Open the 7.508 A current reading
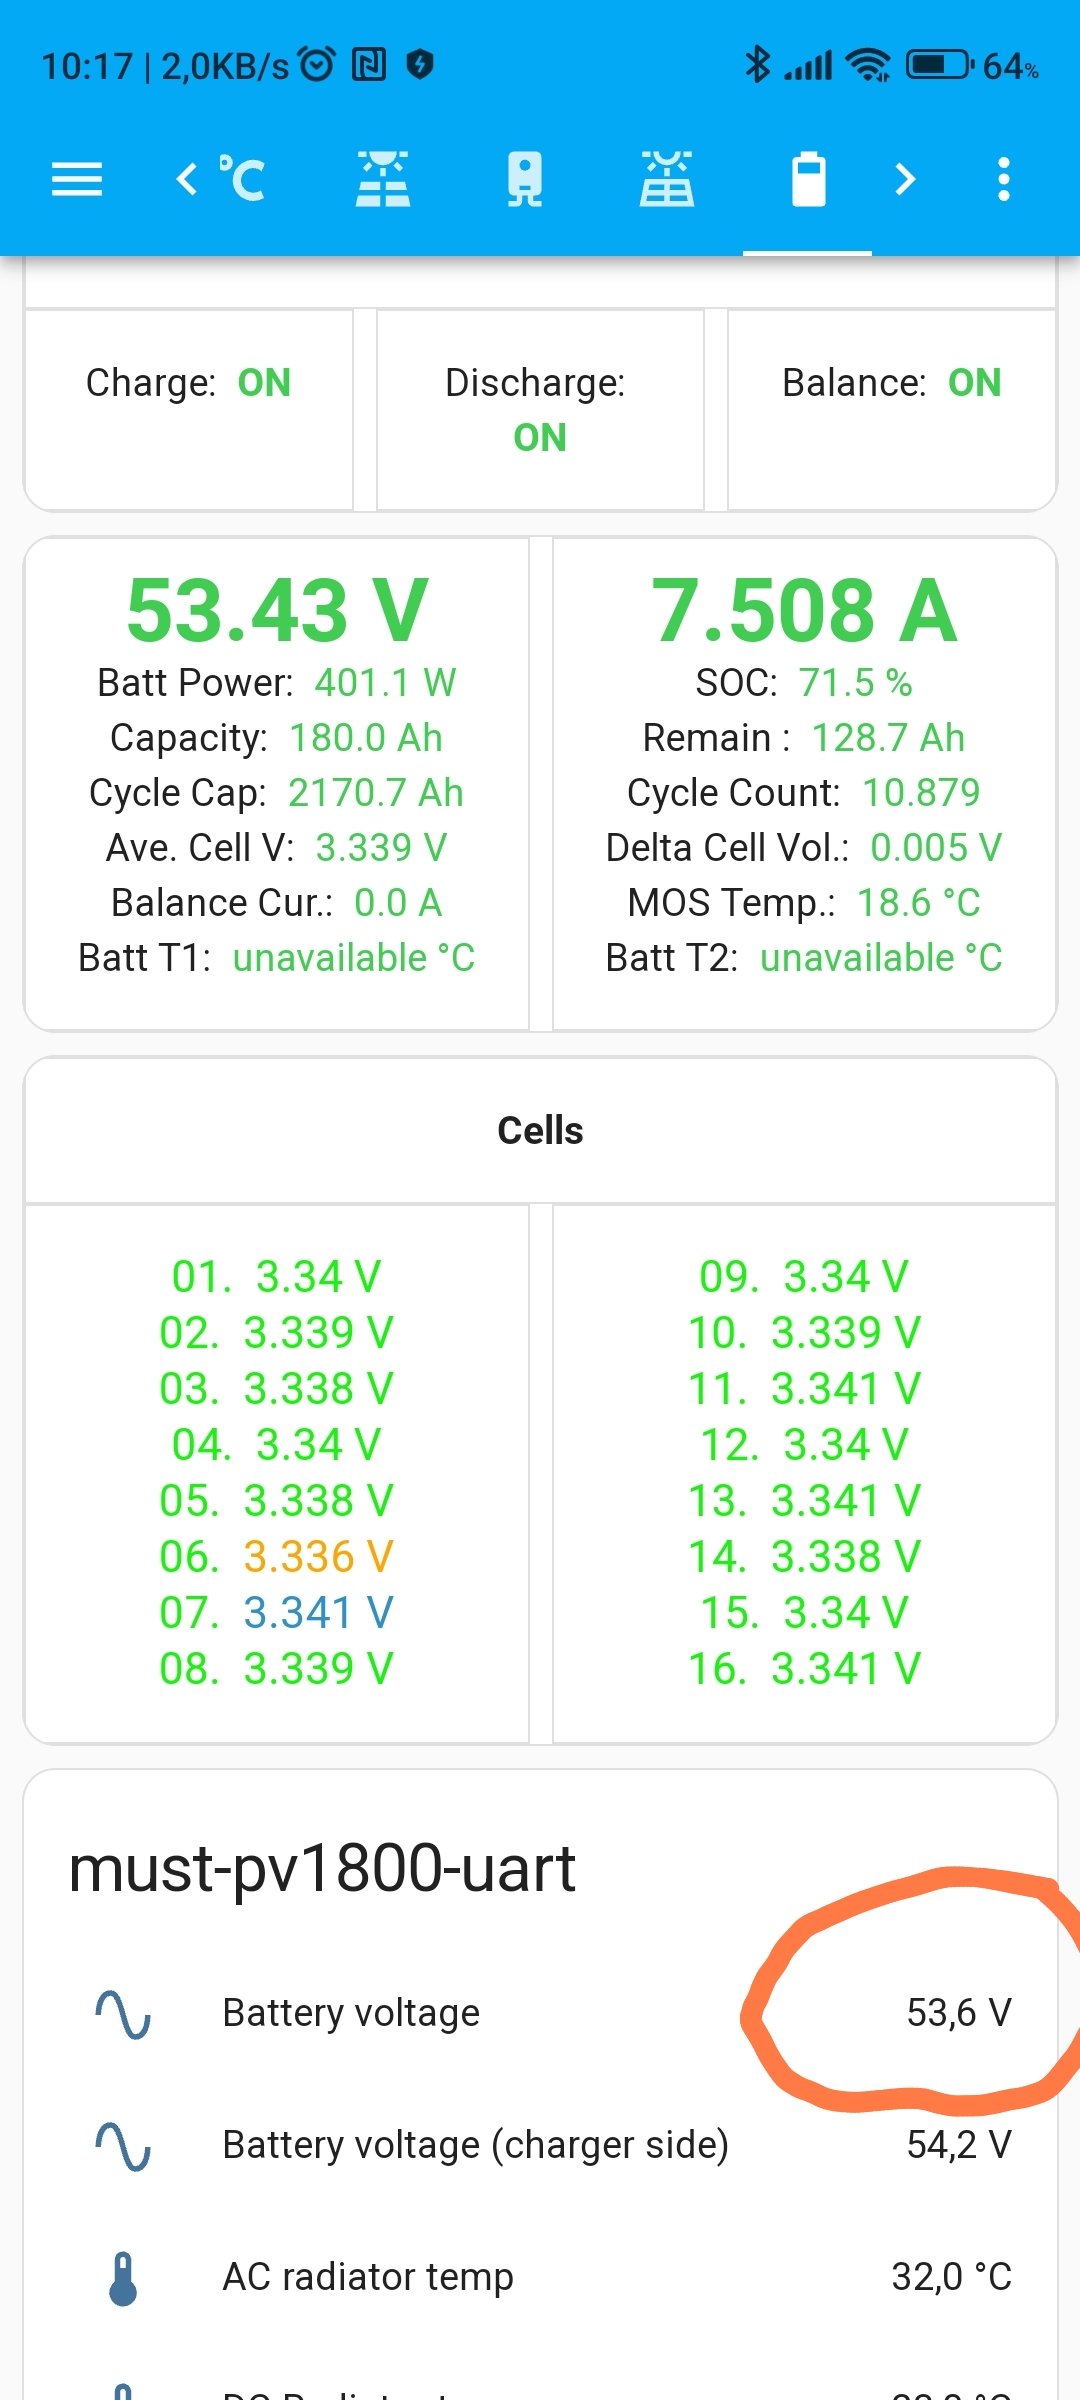This screenshot has height=2400, width=1080. pos(804,610)
